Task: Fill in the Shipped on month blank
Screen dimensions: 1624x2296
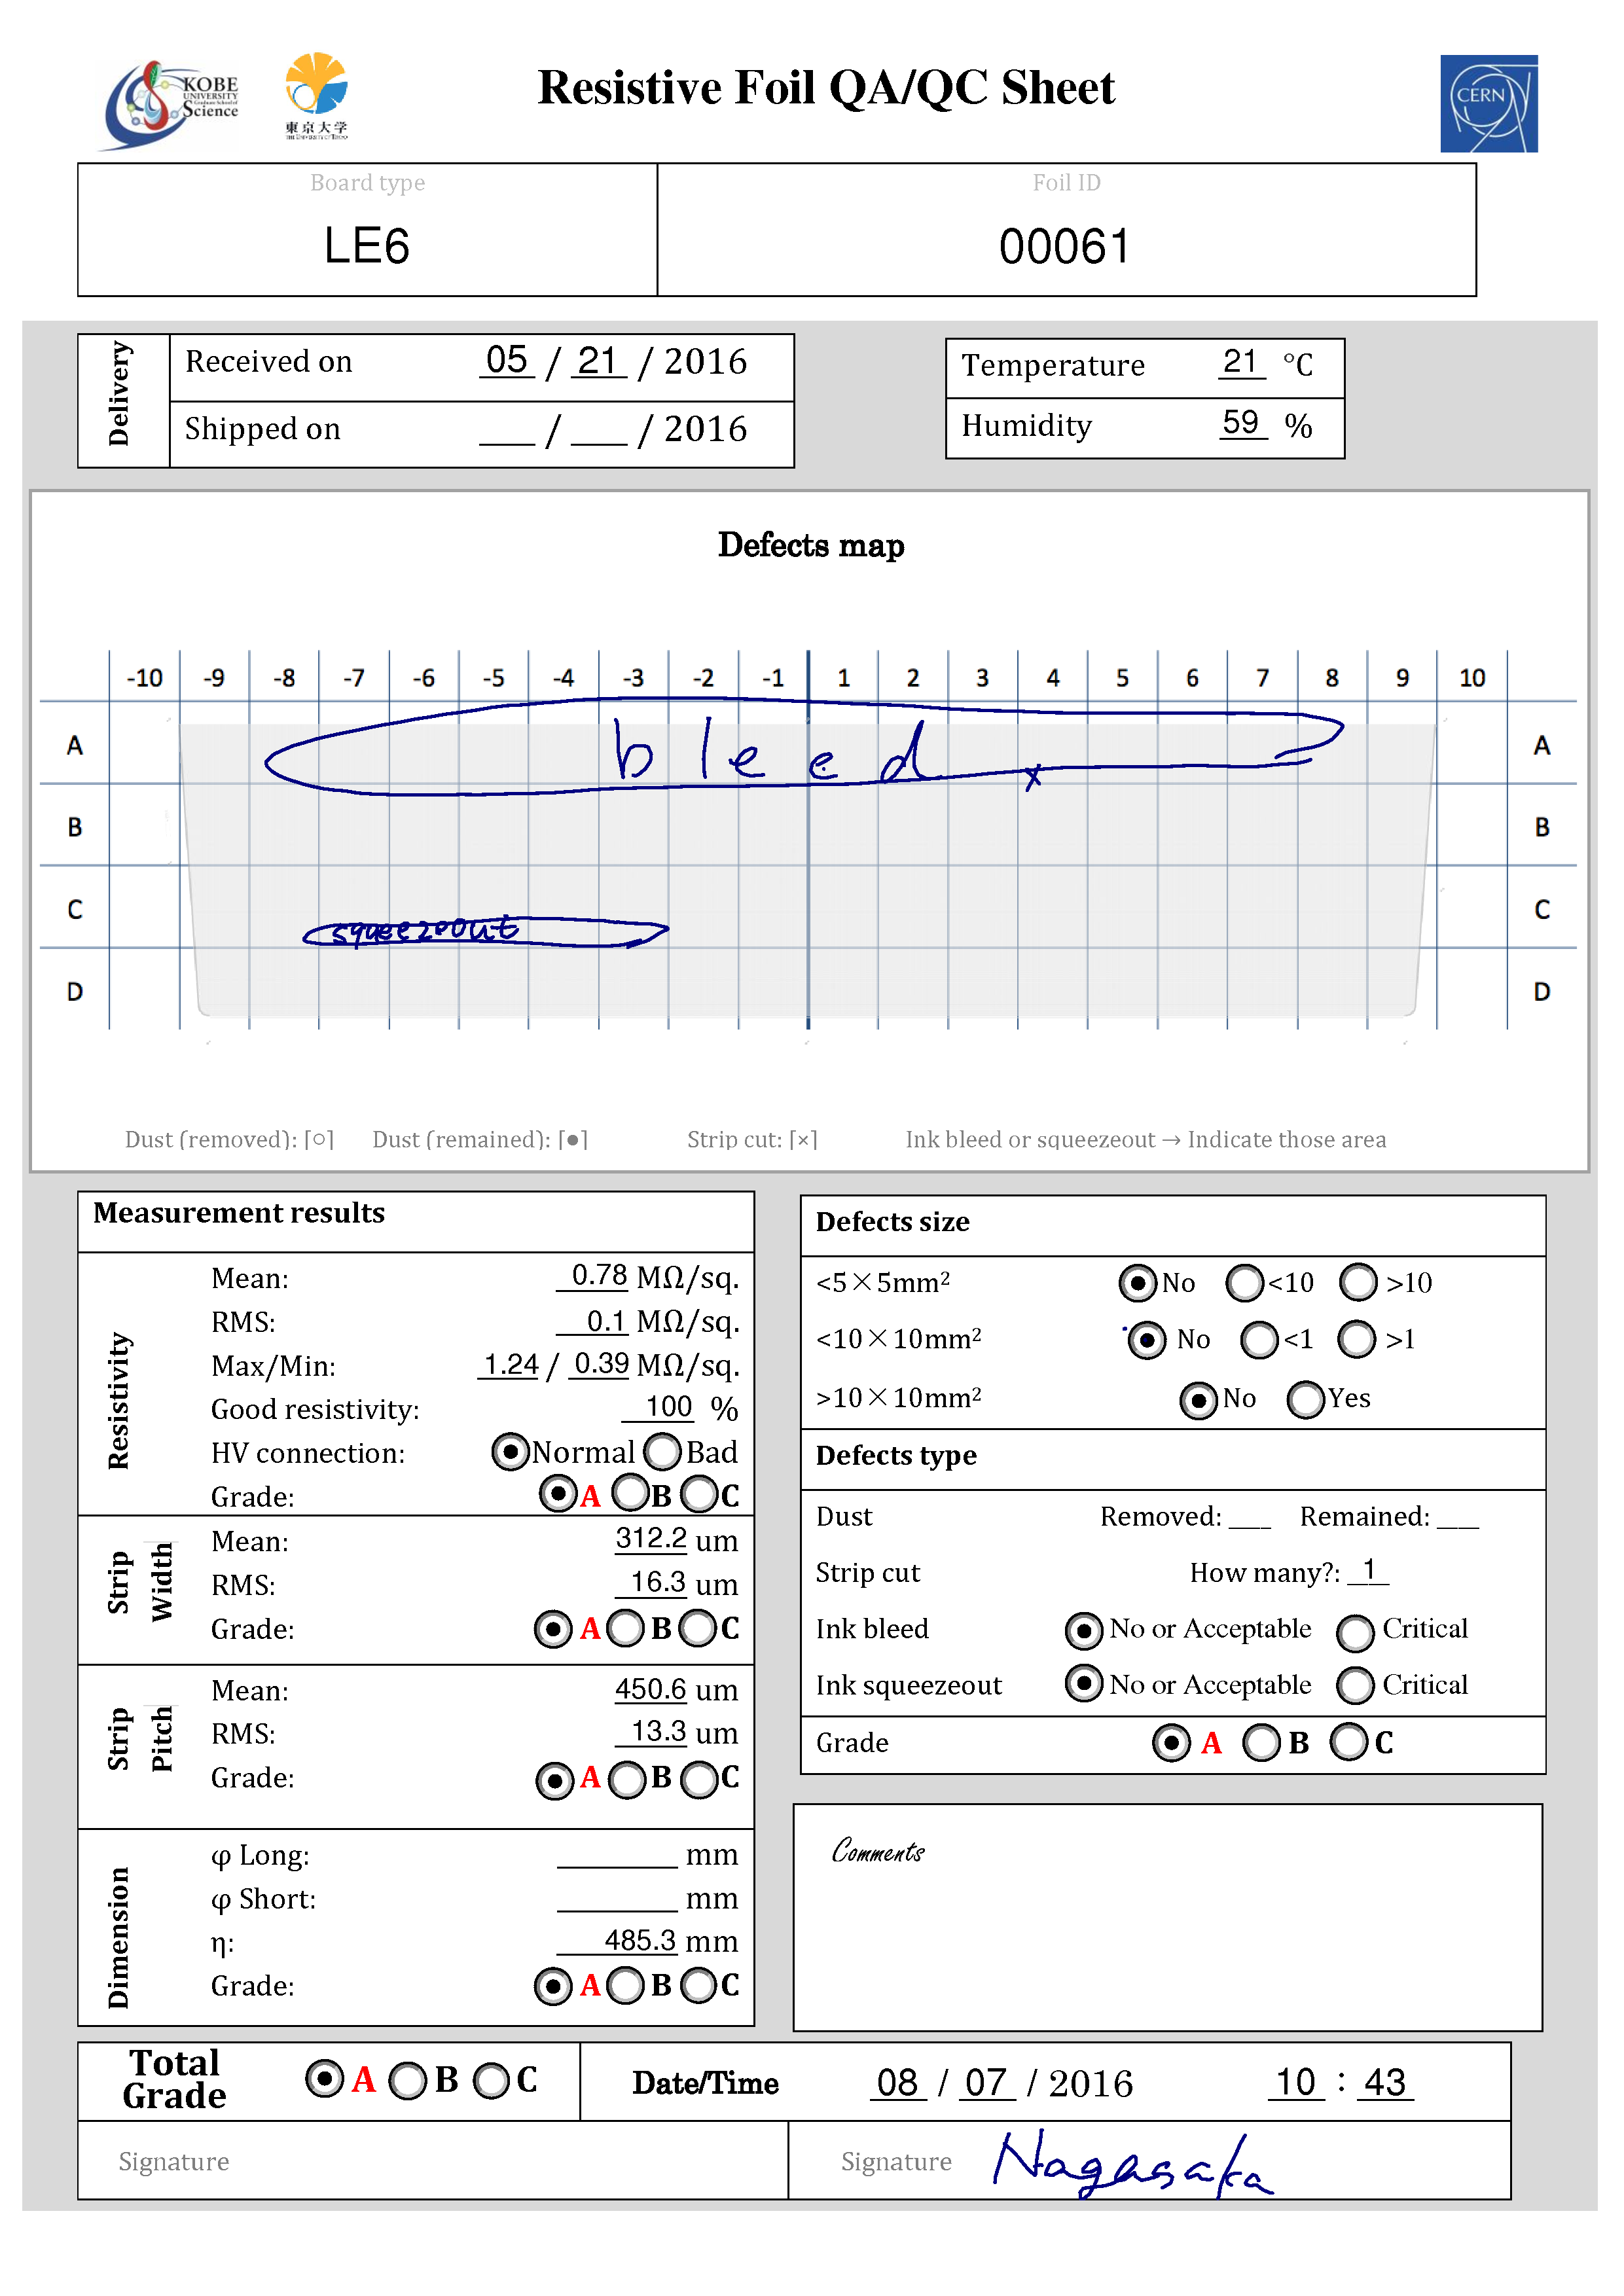Action: (x=507, y=431)
